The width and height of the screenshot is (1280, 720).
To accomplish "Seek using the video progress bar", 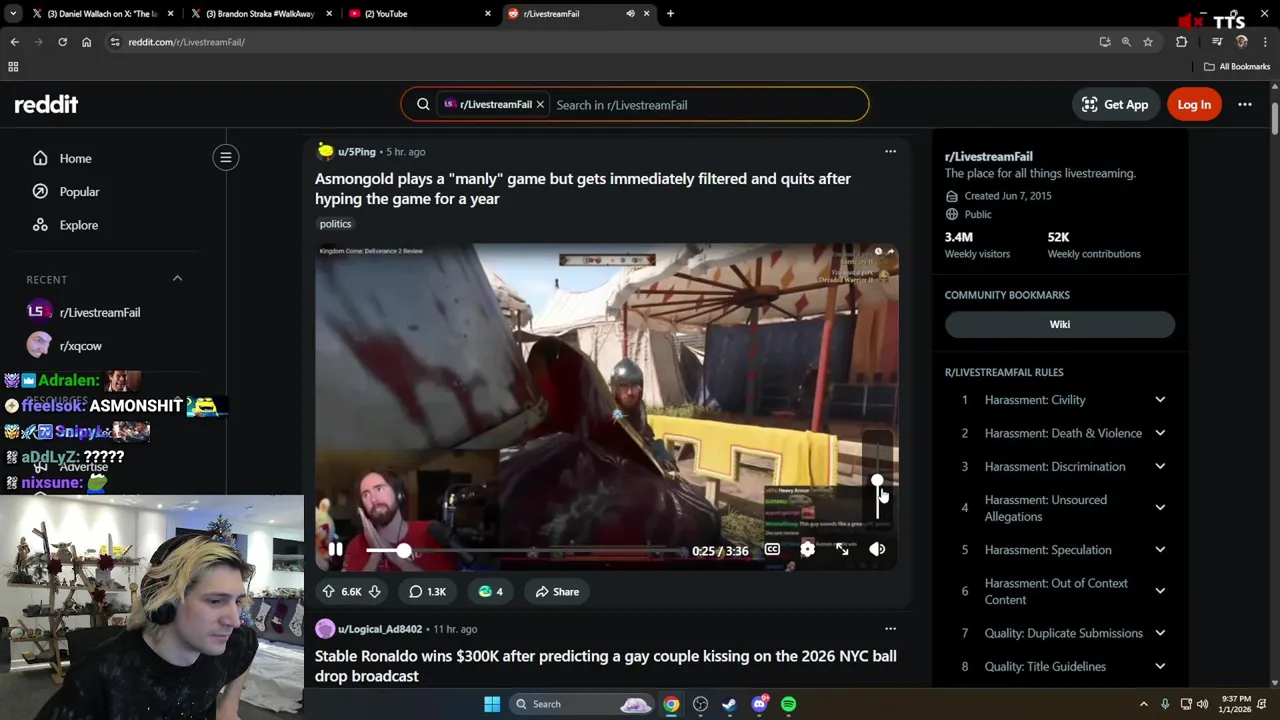I will click(x=525, y=551).
